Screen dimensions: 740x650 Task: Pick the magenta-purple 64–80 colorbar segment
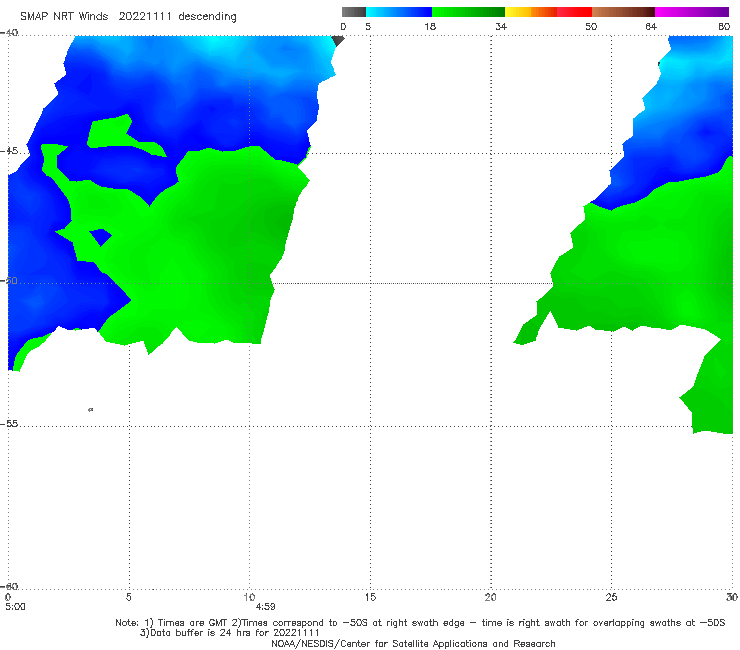(x=692, y=12)
